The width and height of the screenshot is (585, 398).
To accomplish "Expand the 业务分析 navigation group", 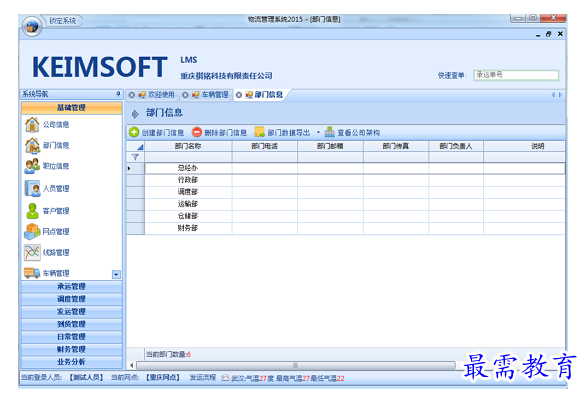I will coord(72,362).
